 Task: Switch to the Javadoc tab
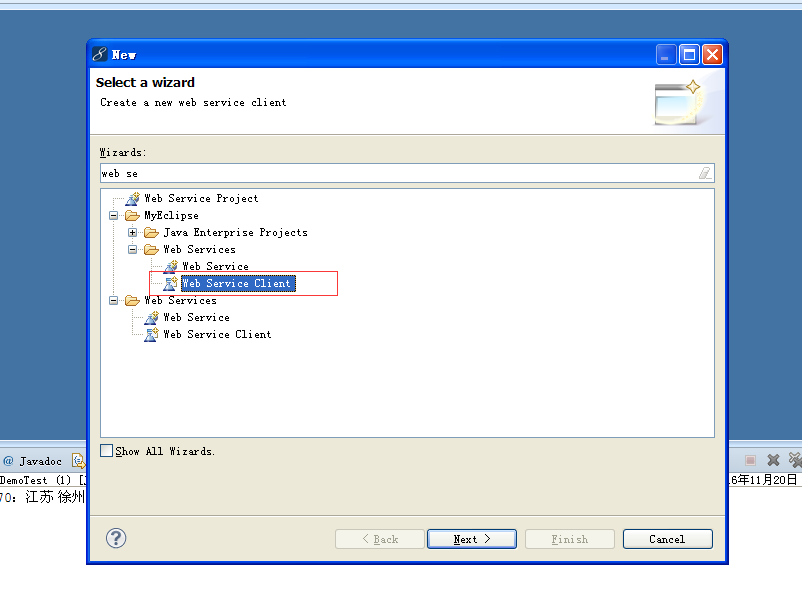(x=33, y=461)
